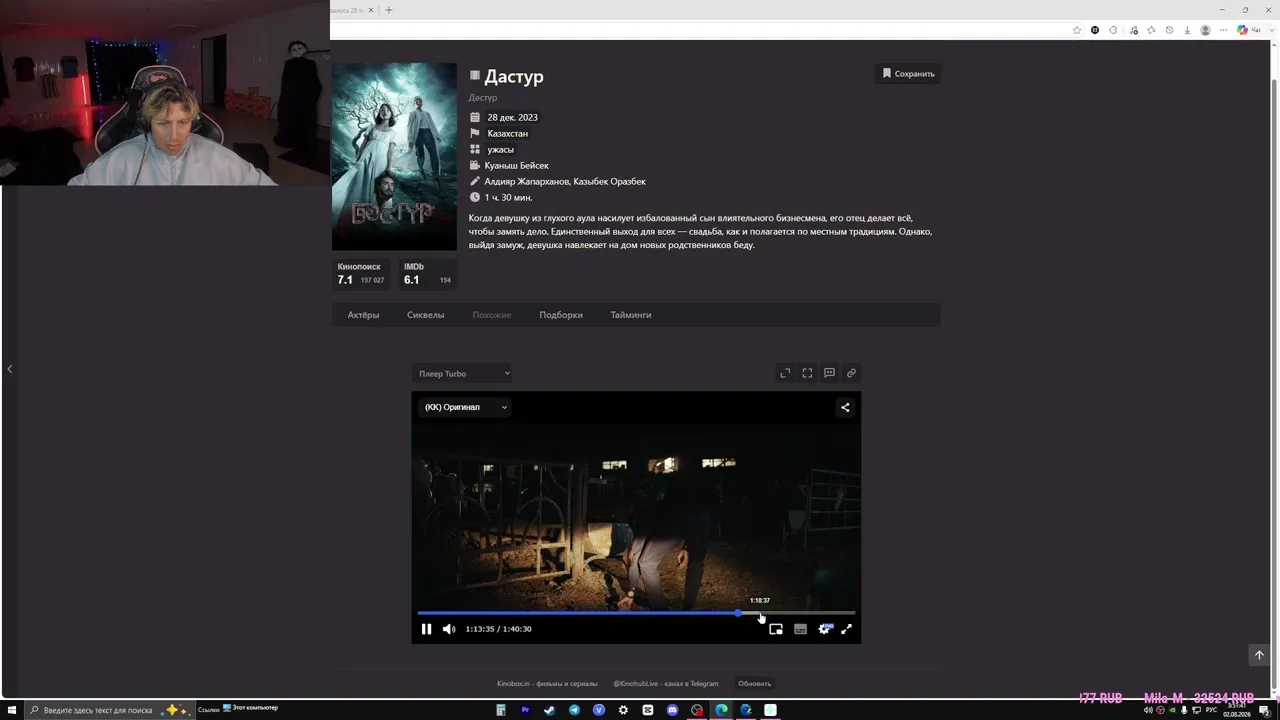Click the expand player icon above video
The image size is (1280, 720).
(x=785, y=373)
